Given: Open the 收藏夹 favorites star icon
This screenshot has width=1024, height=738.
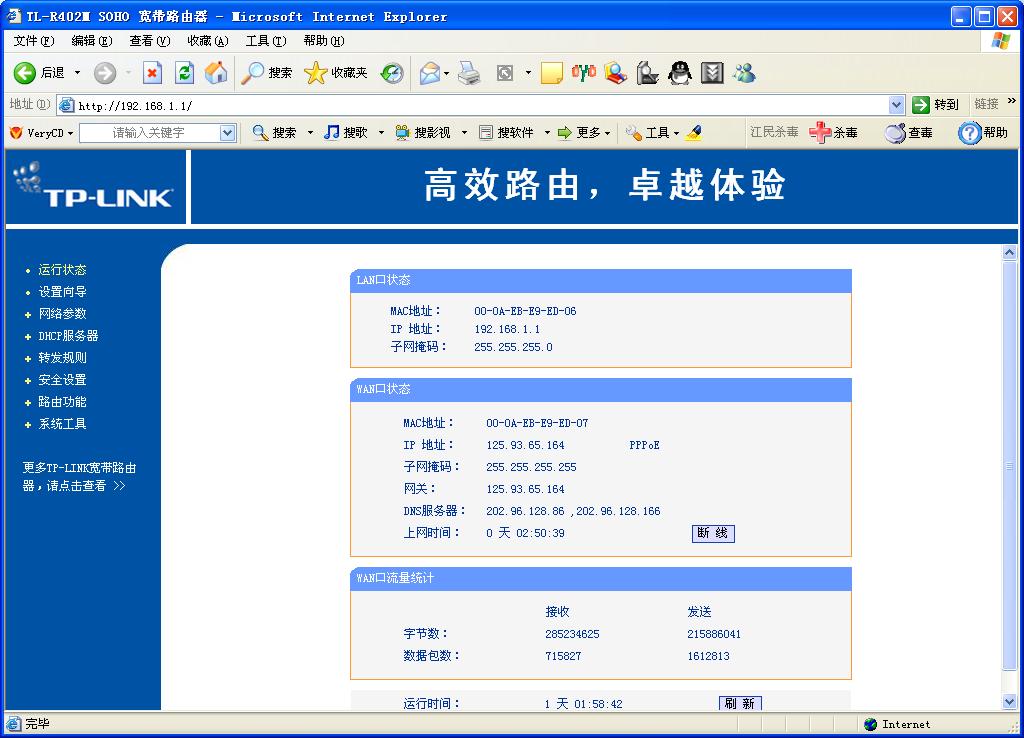Looking at the screenshot, I should (x=314, y=73).
